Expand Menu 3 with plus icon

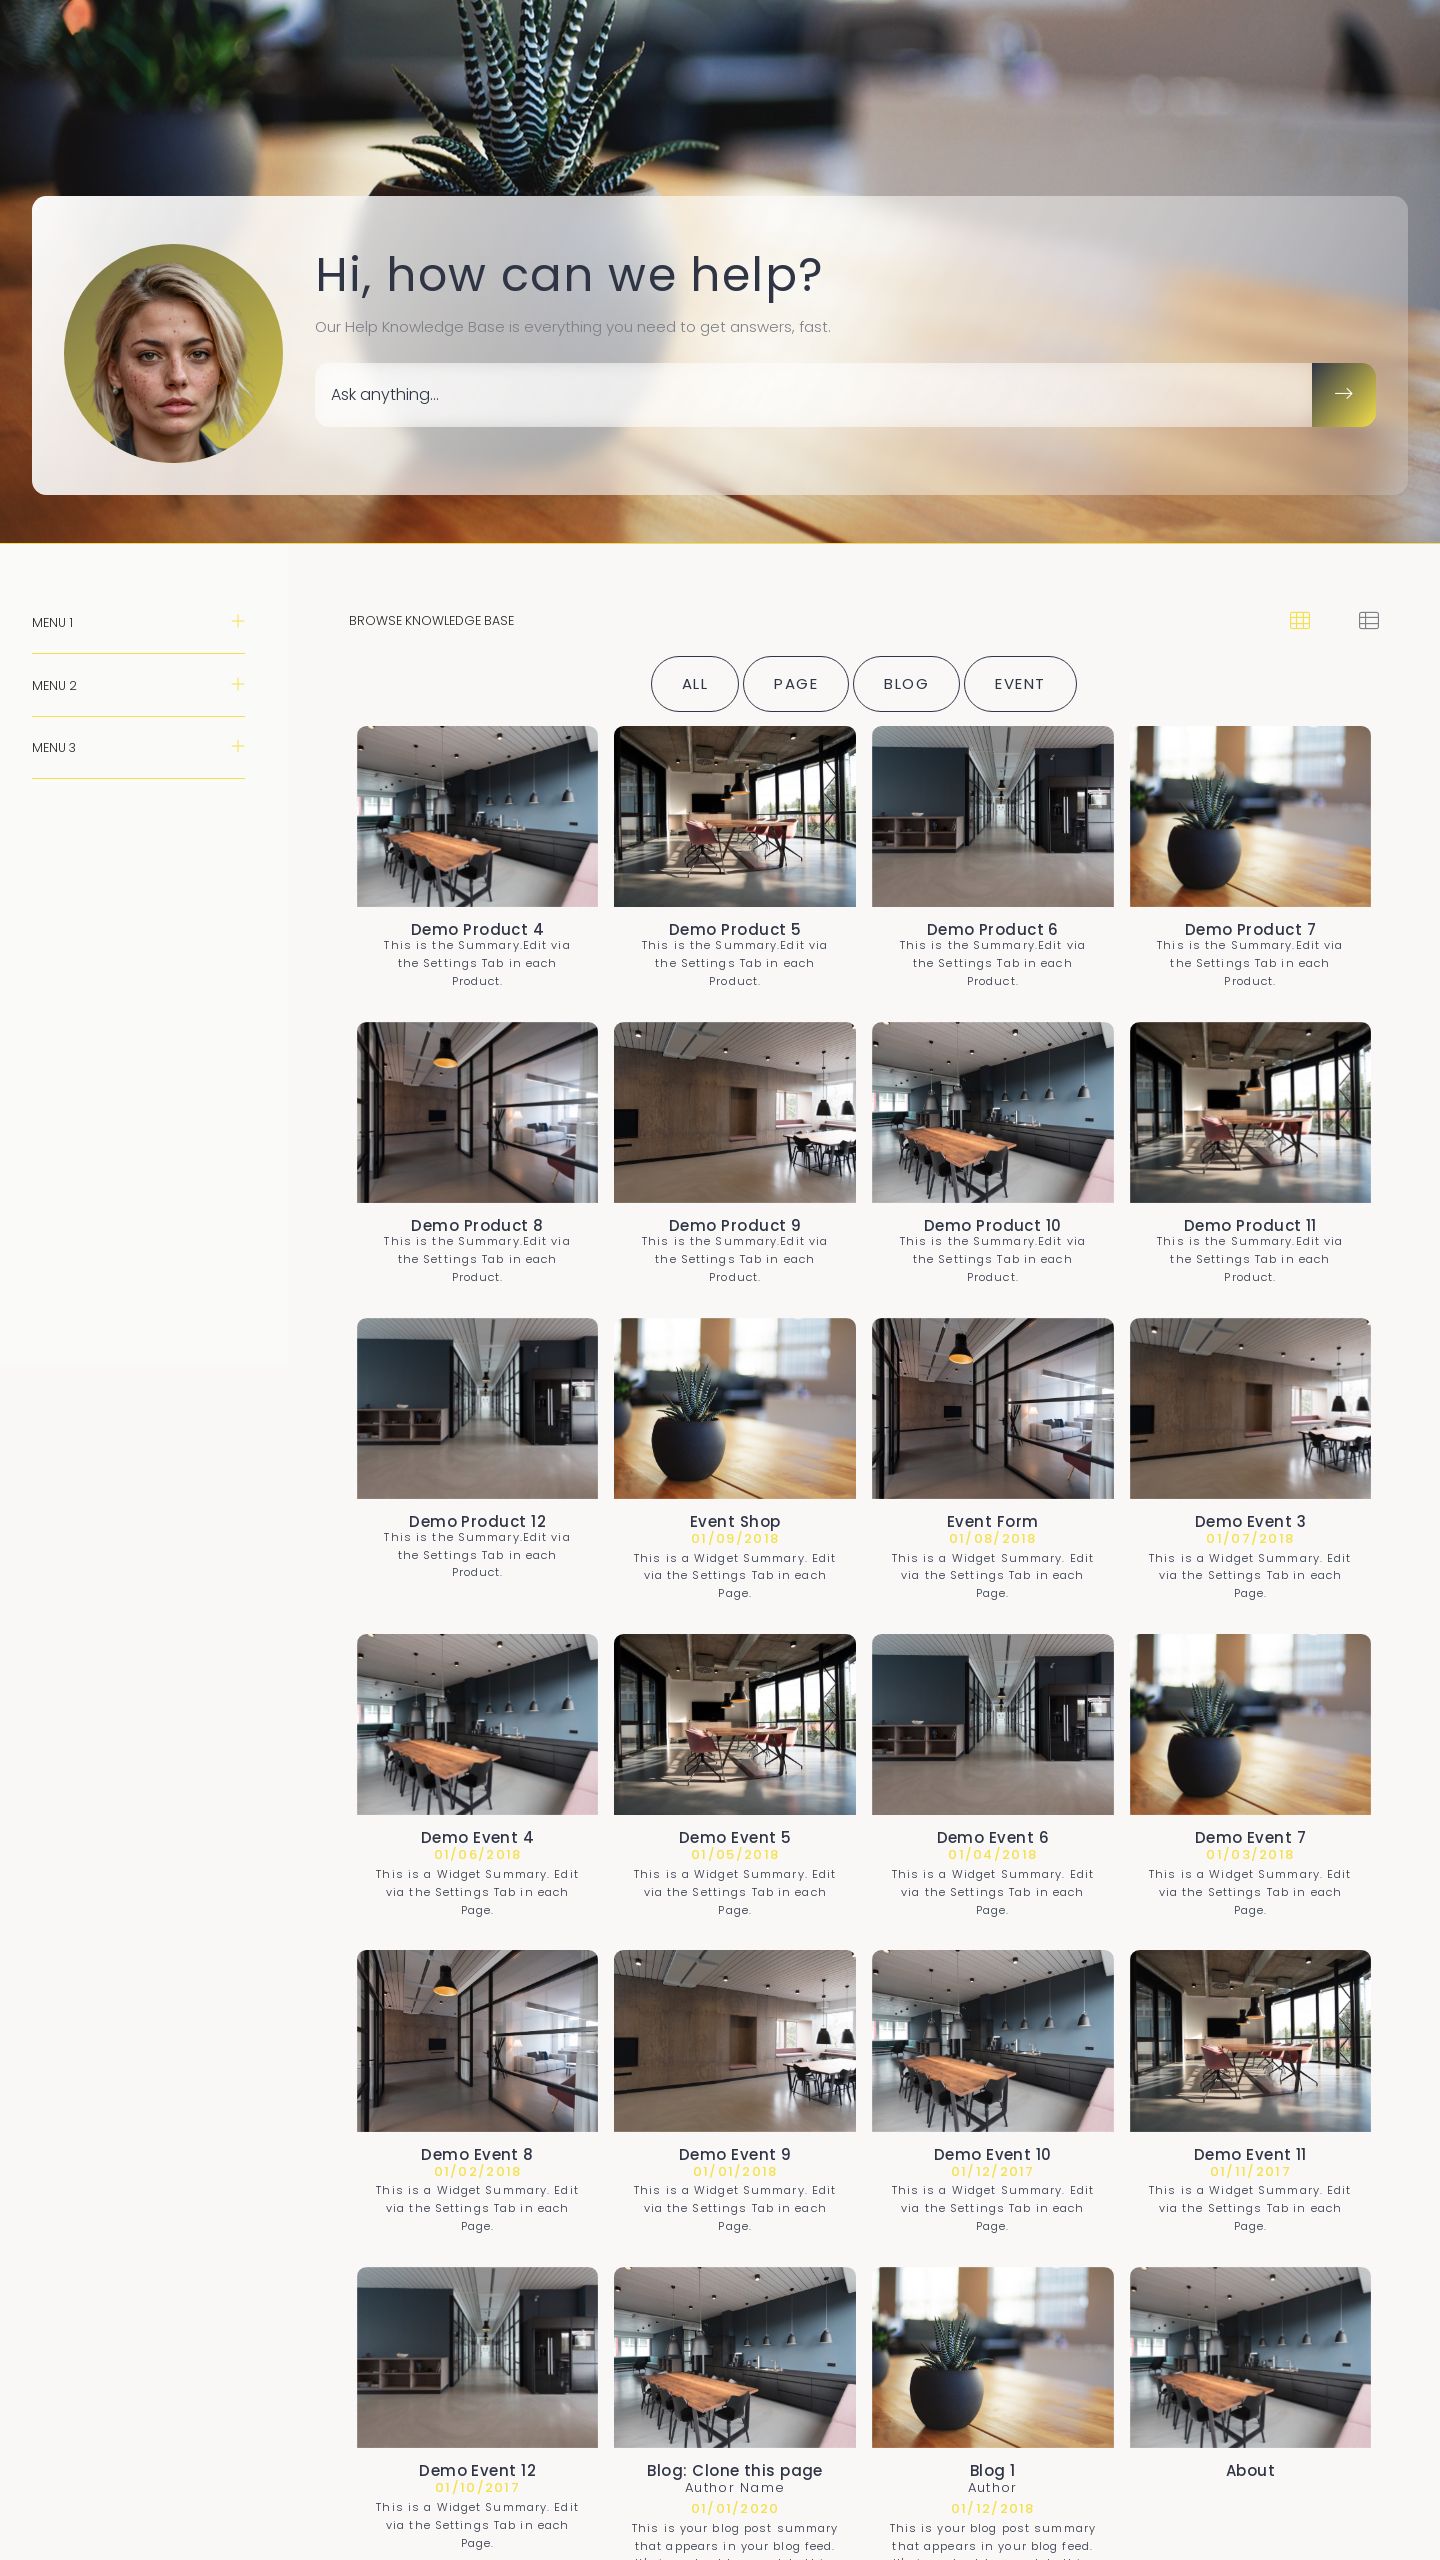pyautogui.click(x=238, y=747)
